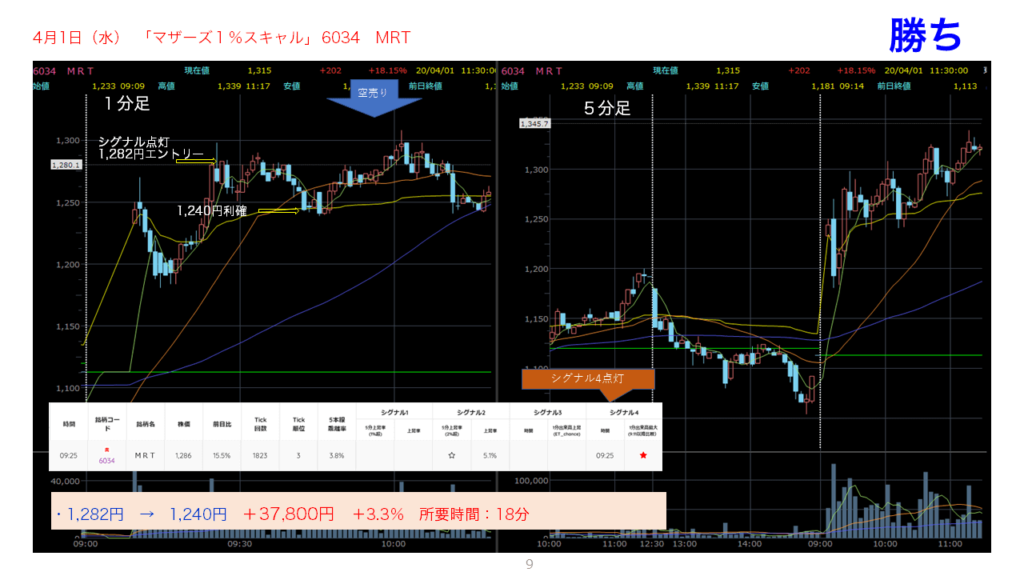
Task: Click 前日終値 1,113 on the 5分足 chart
Action: click(x=927, y=86)
